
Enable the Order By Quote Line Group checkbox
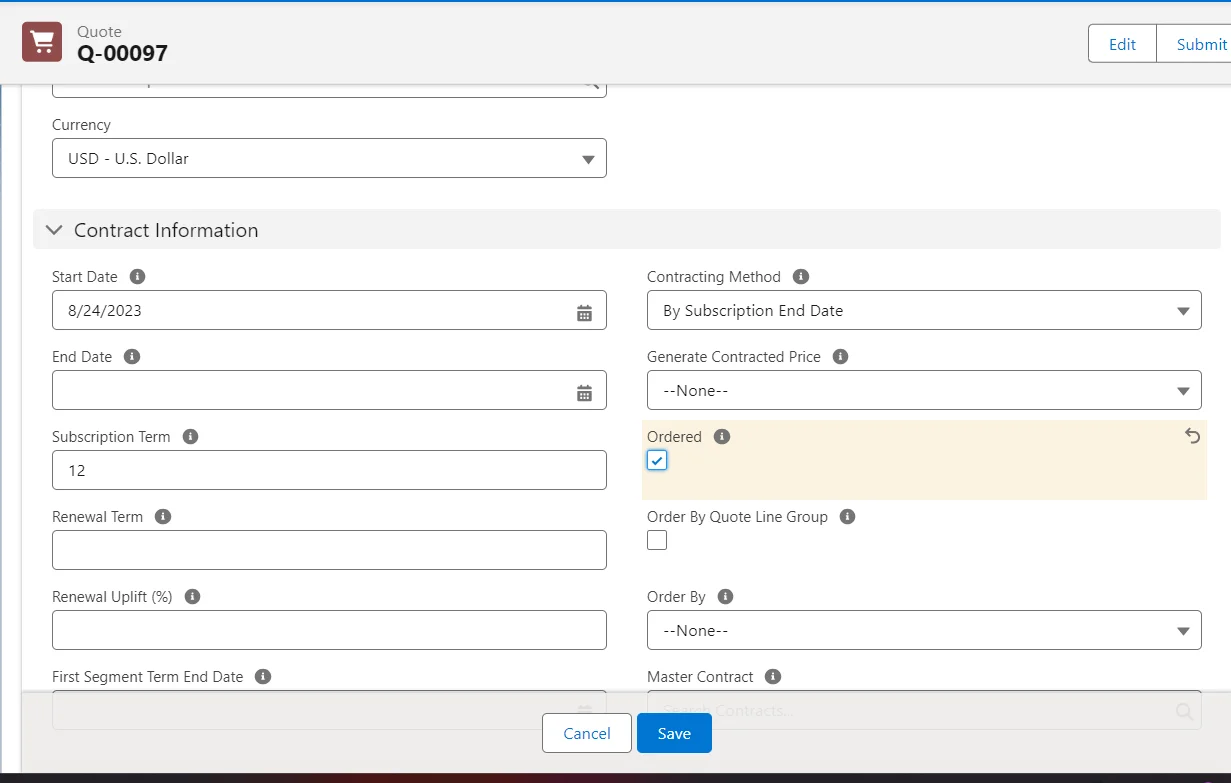(x=656, y=540)
